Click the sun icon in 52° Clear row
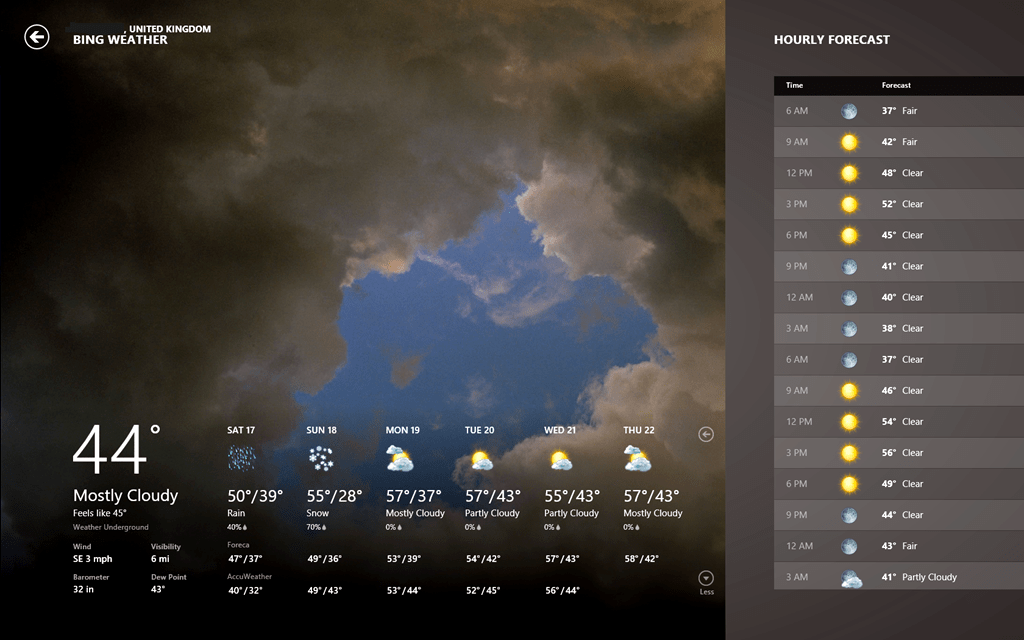The image size is (1024, 640). [x=849, y=204]
